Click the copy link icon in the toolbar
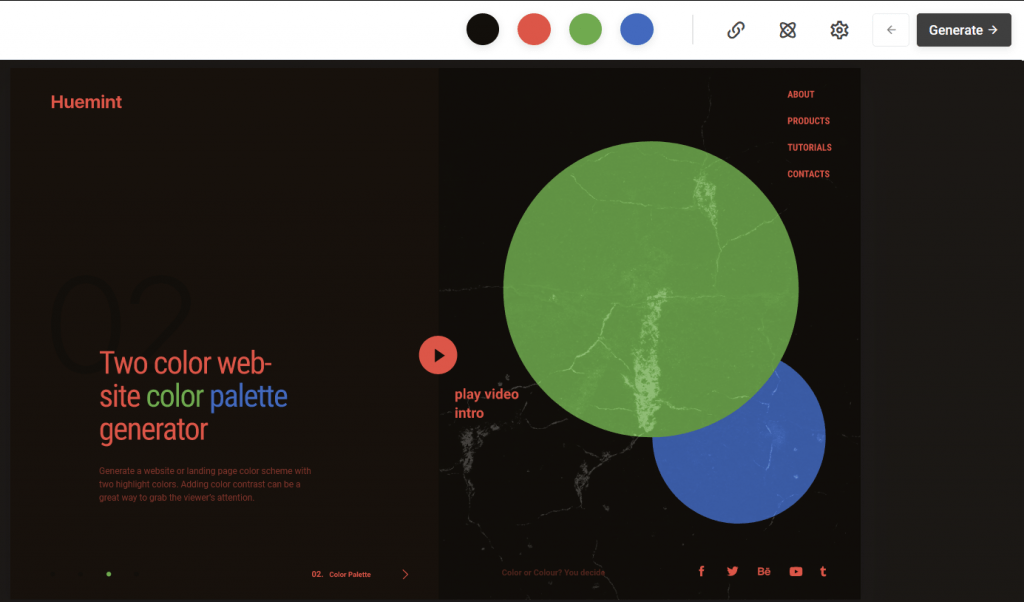This screenshot has height=602, width=1024. 735,29
